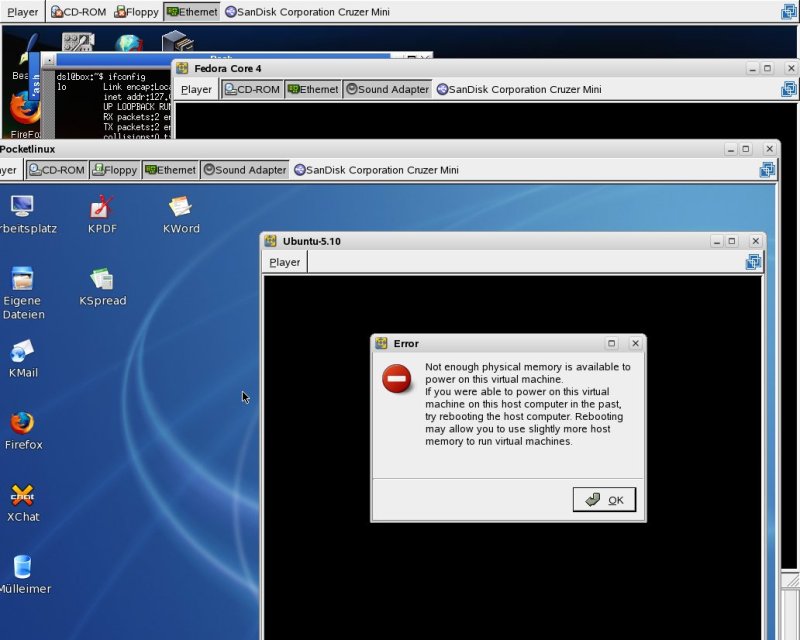800x640 pixels.
Task: Click the Ubuntu-5.10 window title bar
Action: tap(480, 241)
